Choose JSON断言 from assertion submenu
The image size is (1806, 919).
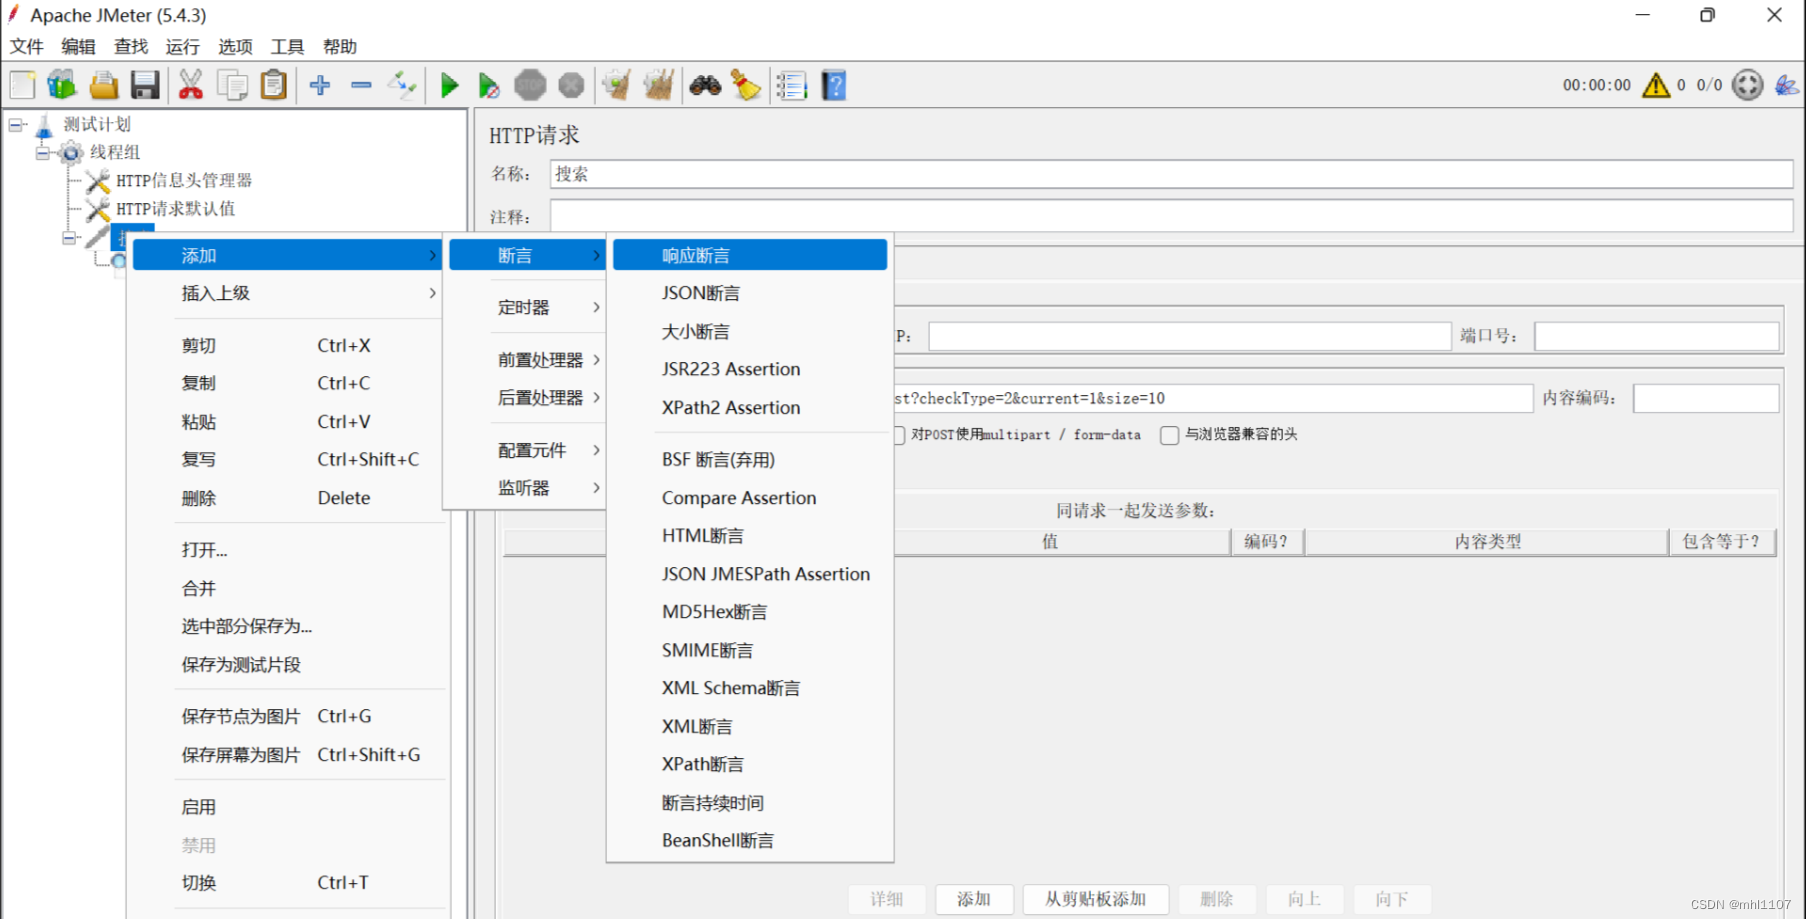[x=750, y=293]
